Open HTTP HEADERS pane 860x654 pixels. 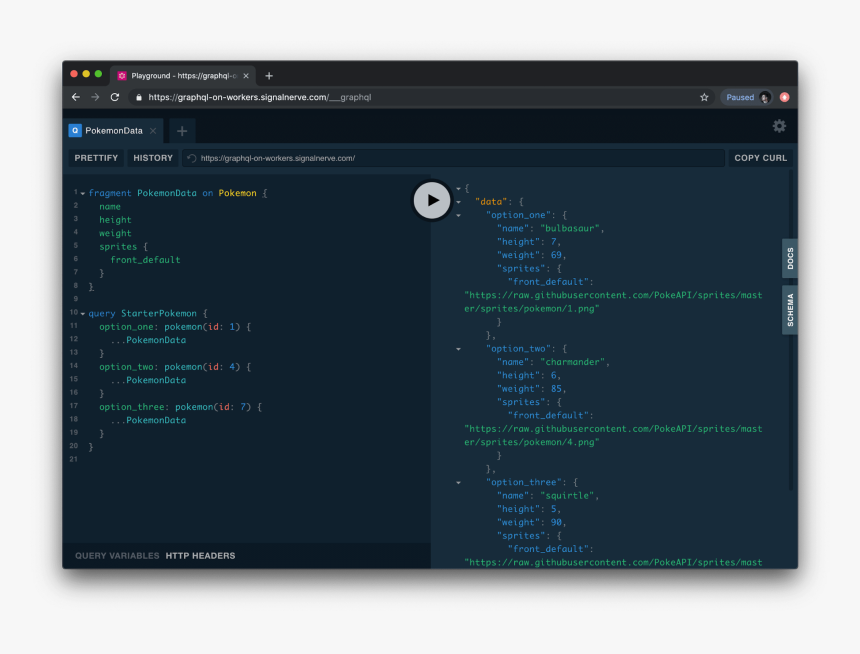tap(200, 556)
